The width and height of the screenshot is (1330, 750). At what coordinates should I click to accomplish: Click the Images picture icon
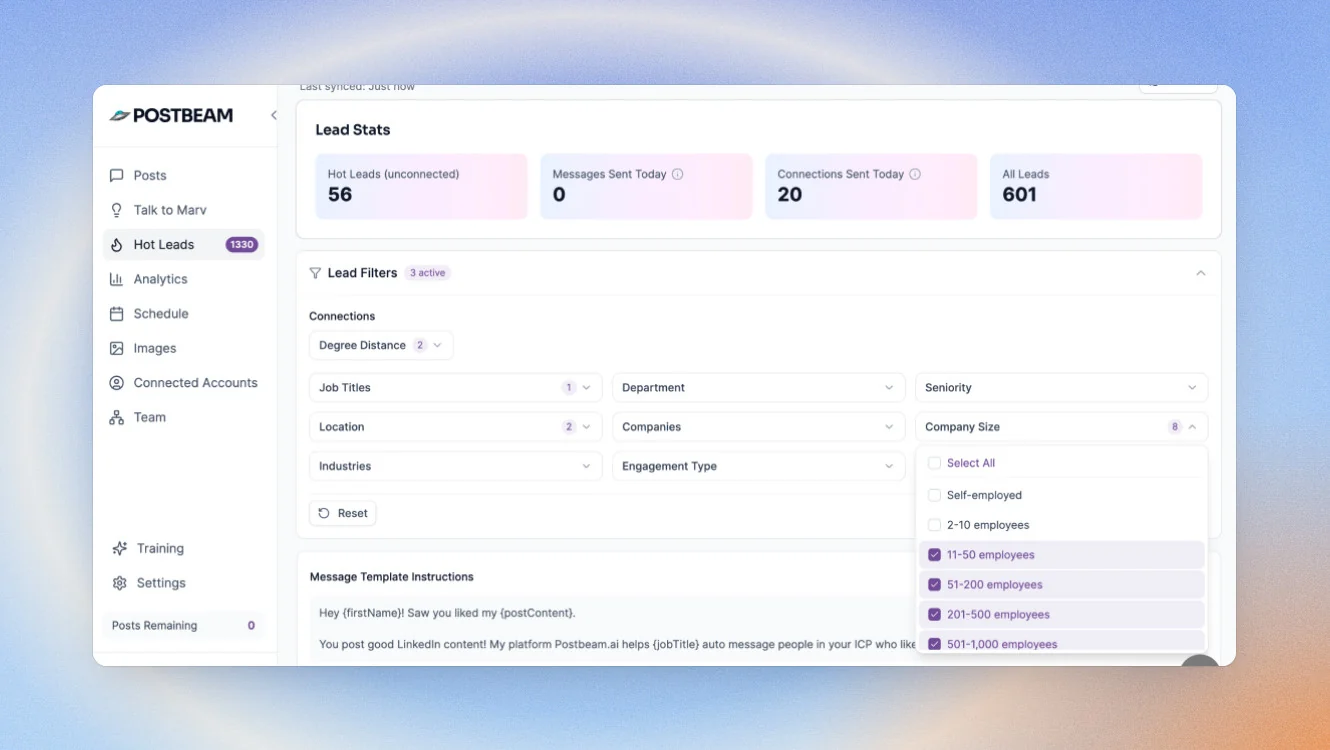(117, 348)
